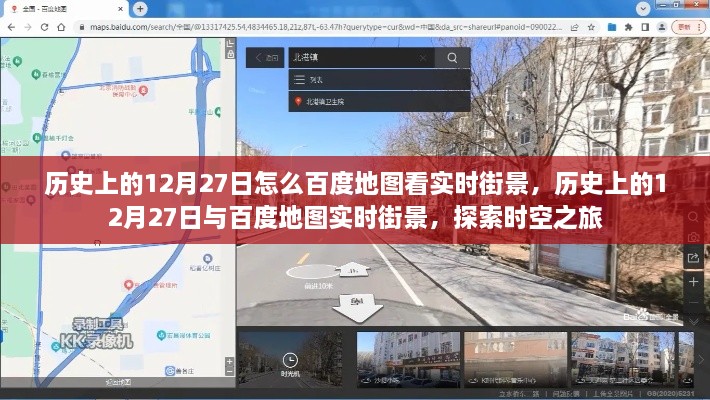Go forward with the browser forward arrow

coord(28,27)
